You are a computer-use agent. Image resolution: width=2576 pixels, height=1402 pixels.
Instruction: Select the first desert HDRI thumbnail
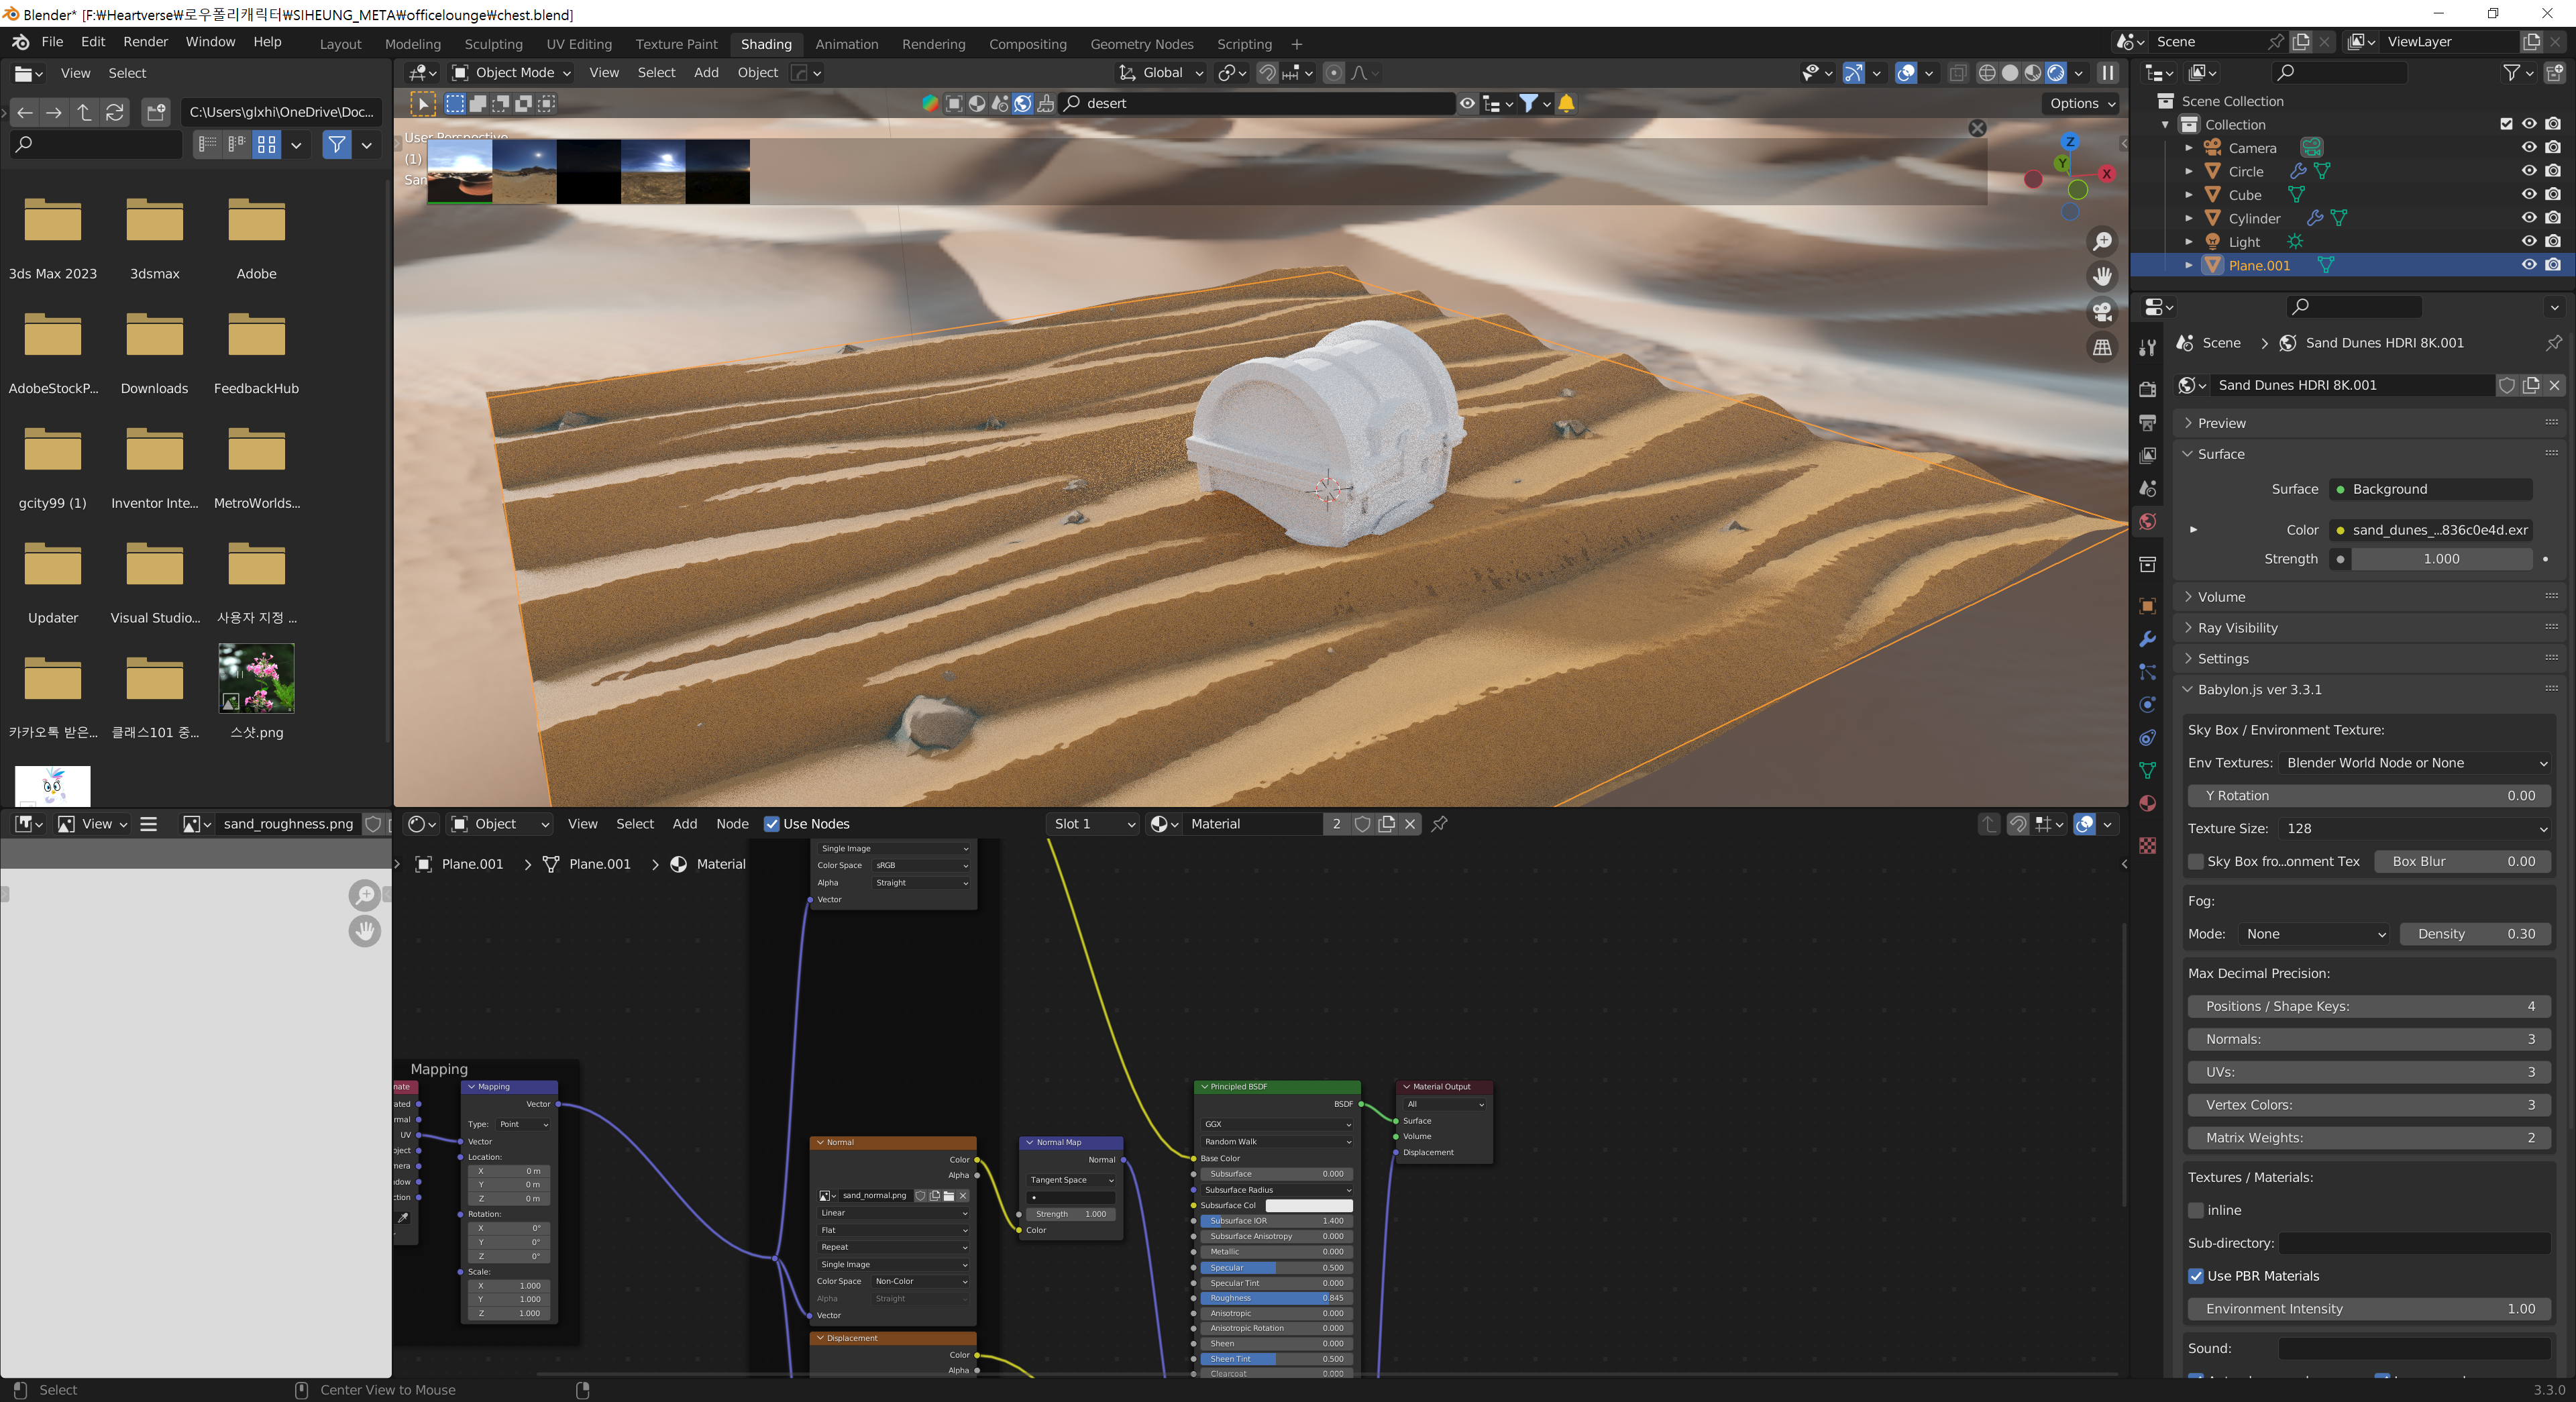[x=460, y=171]
